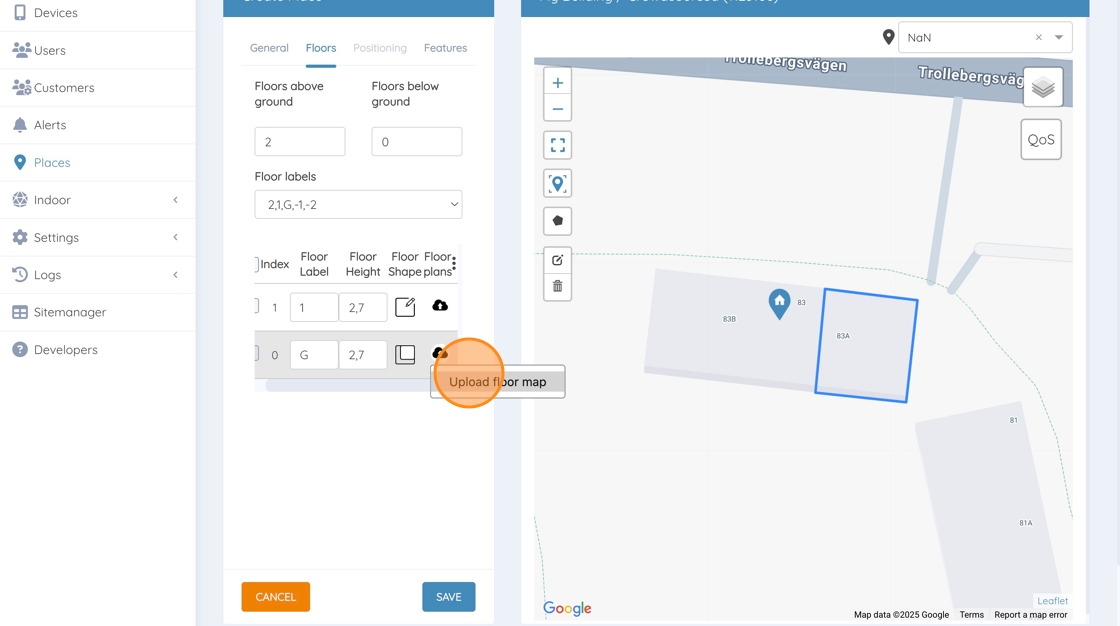Click the CANCEL button

point(276,597)
